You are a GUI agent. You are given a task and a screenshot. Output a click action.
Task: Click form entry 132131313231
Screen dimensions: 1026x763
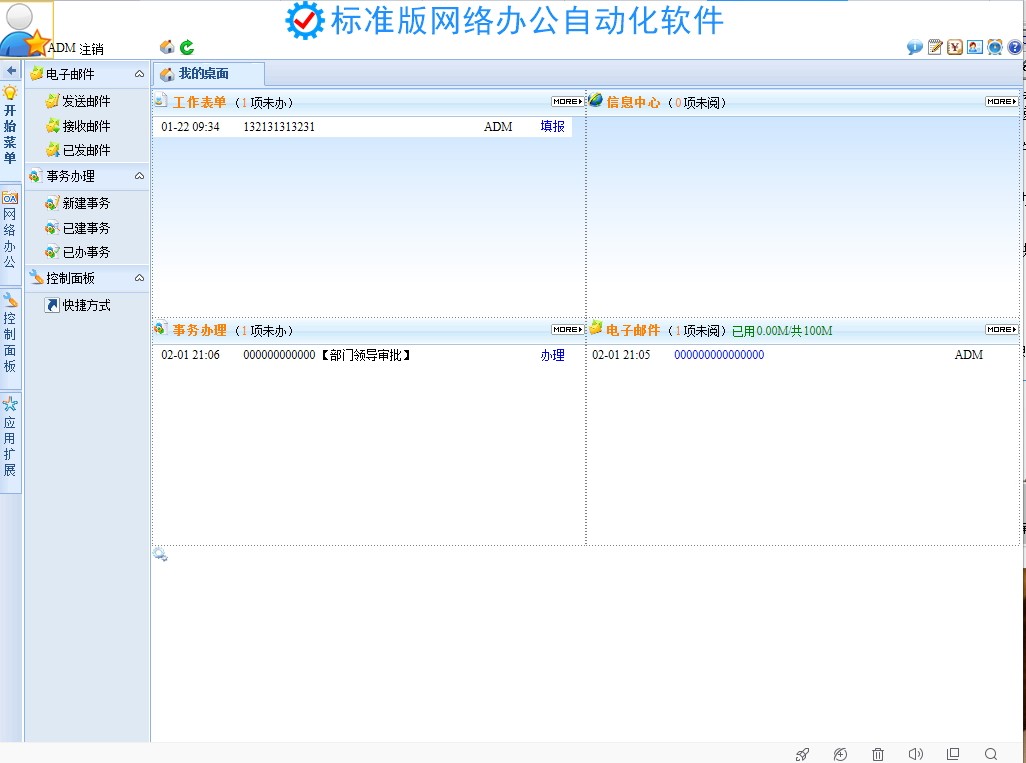[279, 127]
